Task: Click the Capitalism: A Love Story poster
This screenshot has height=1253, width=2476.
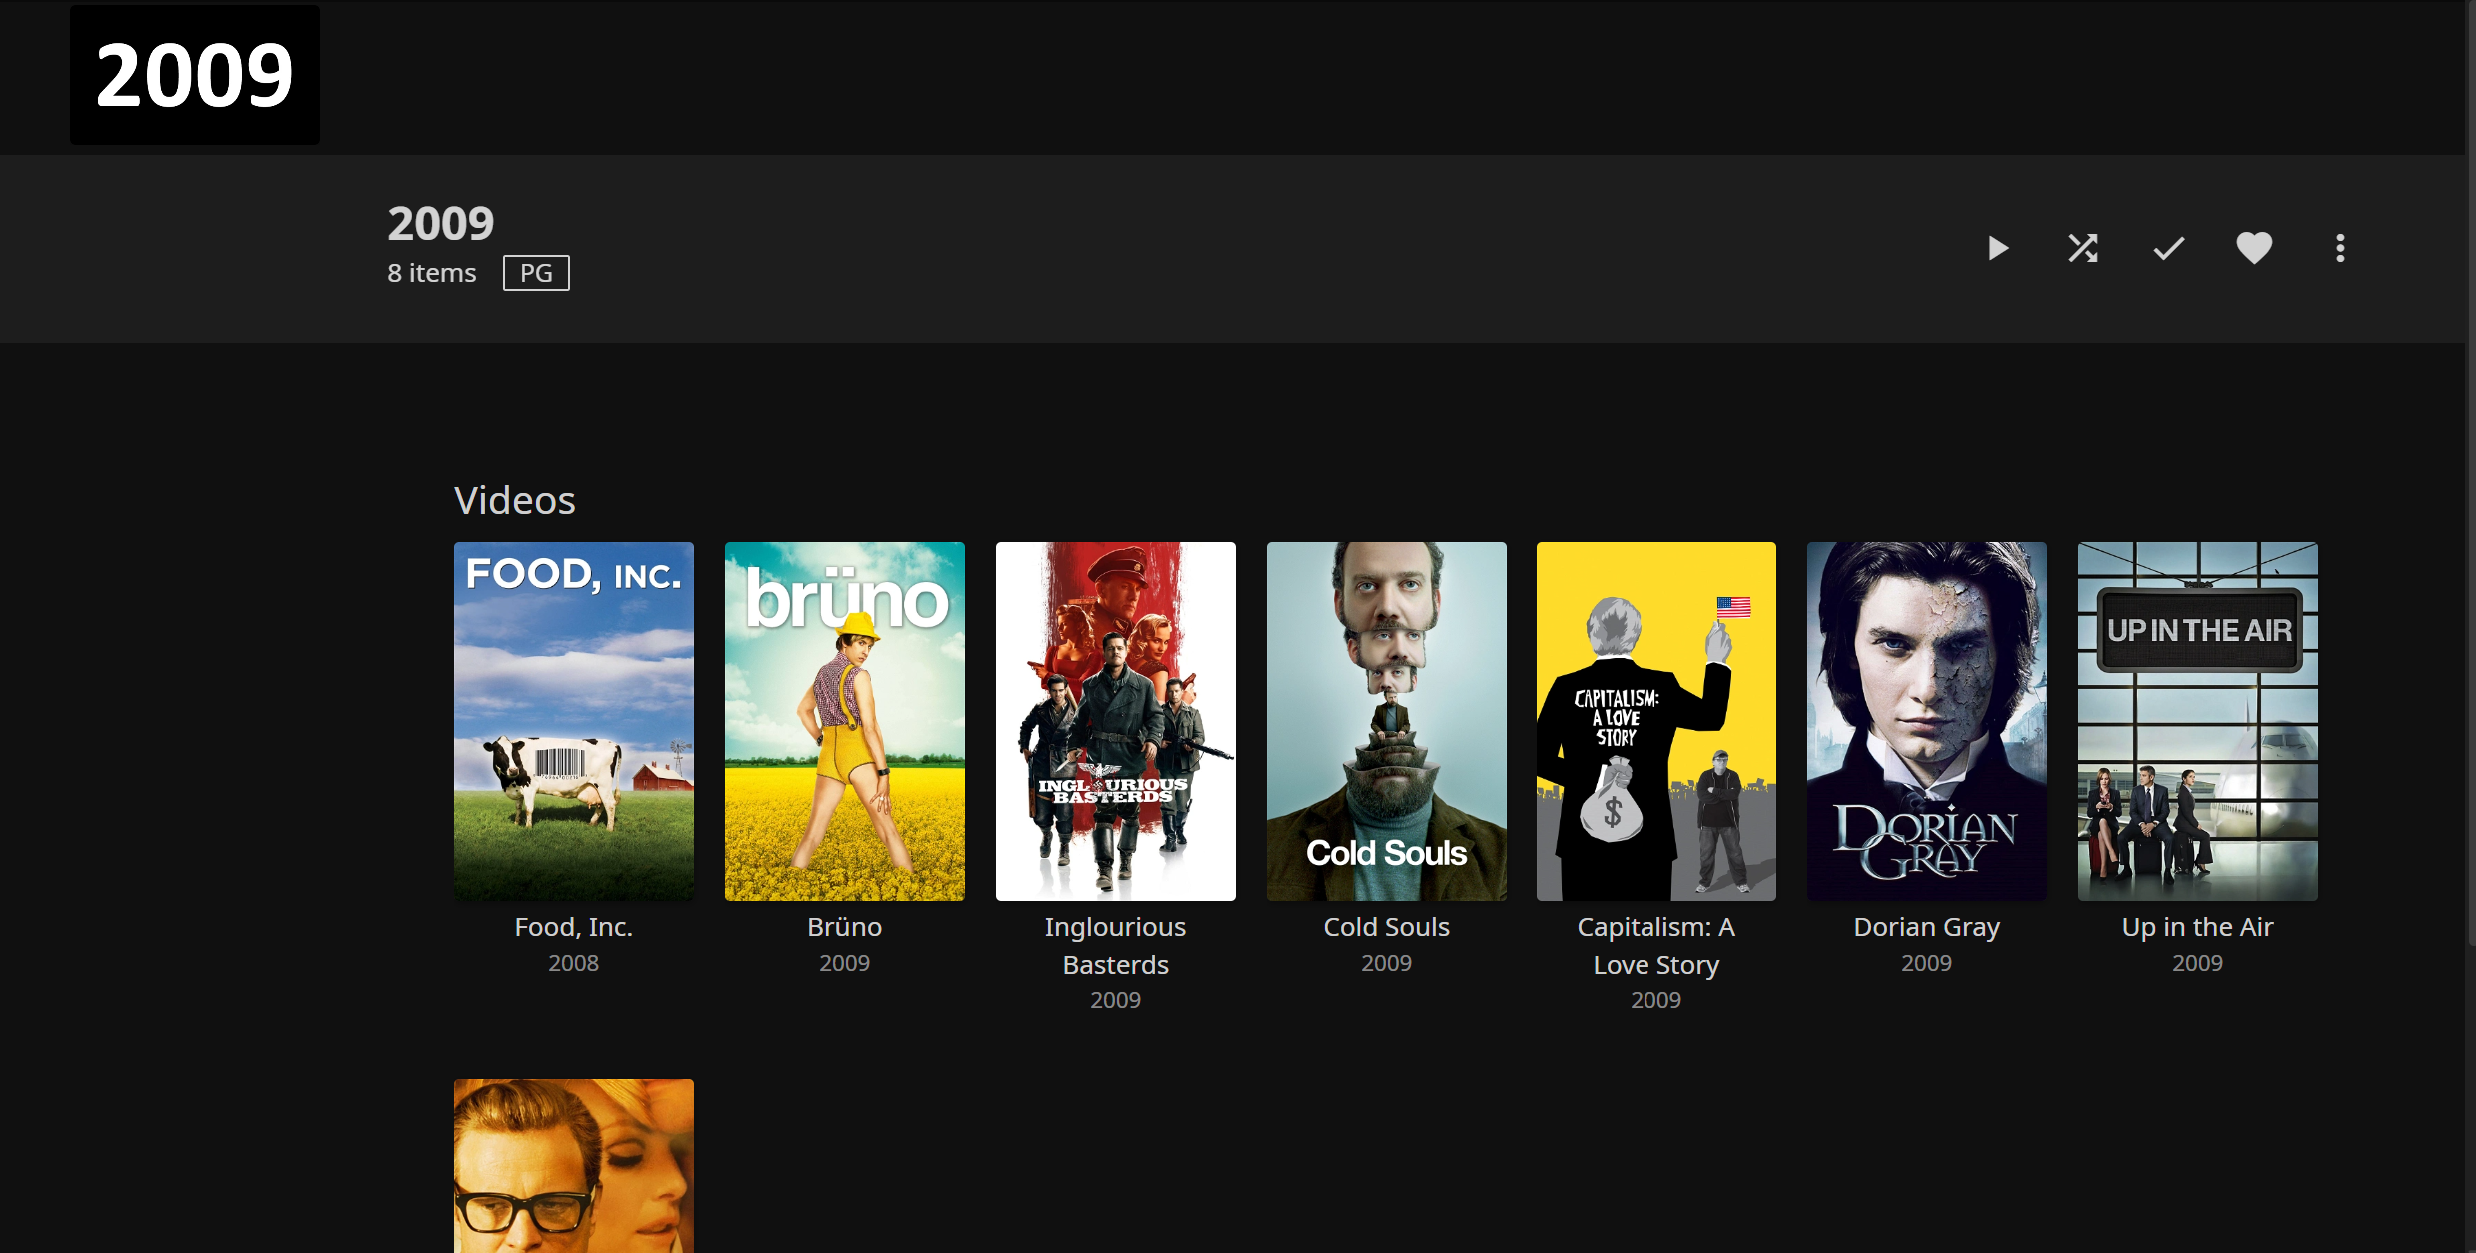Action: coord(1656,721)
